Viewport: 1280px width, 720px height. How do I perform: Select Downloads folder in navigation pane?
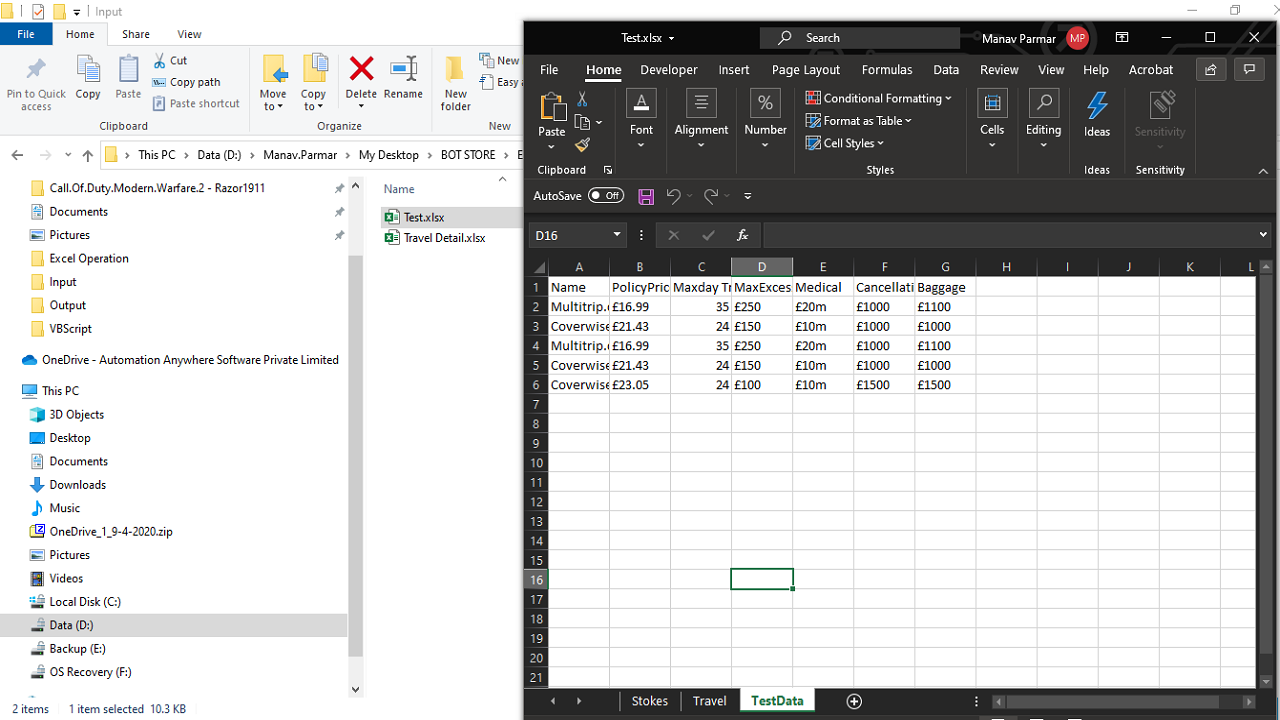[x=77, y=485]
